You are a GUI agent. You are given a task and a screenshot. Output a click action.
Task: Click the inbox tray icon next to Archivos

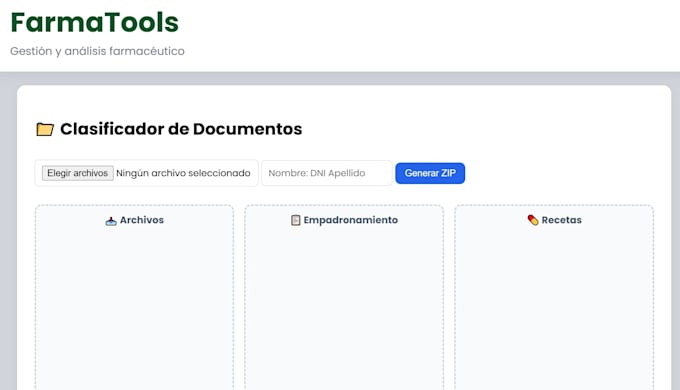coord(111,221)
